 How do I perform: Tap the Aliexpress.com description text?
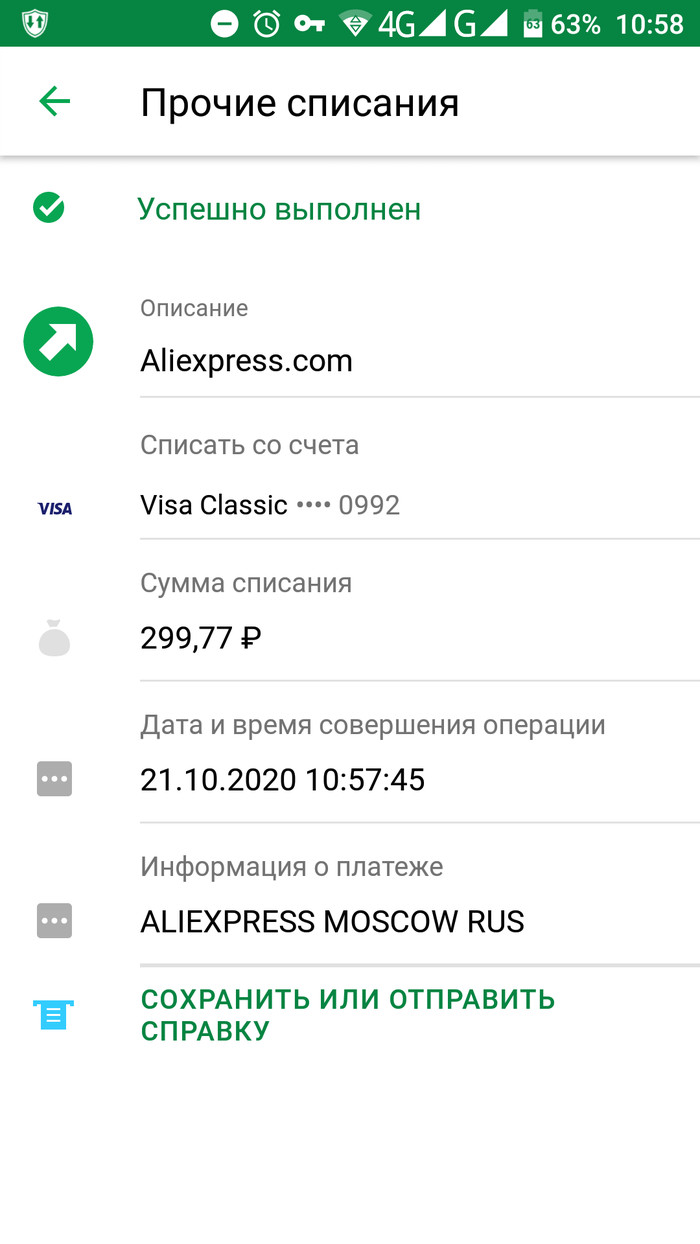[x=246, y=360]
